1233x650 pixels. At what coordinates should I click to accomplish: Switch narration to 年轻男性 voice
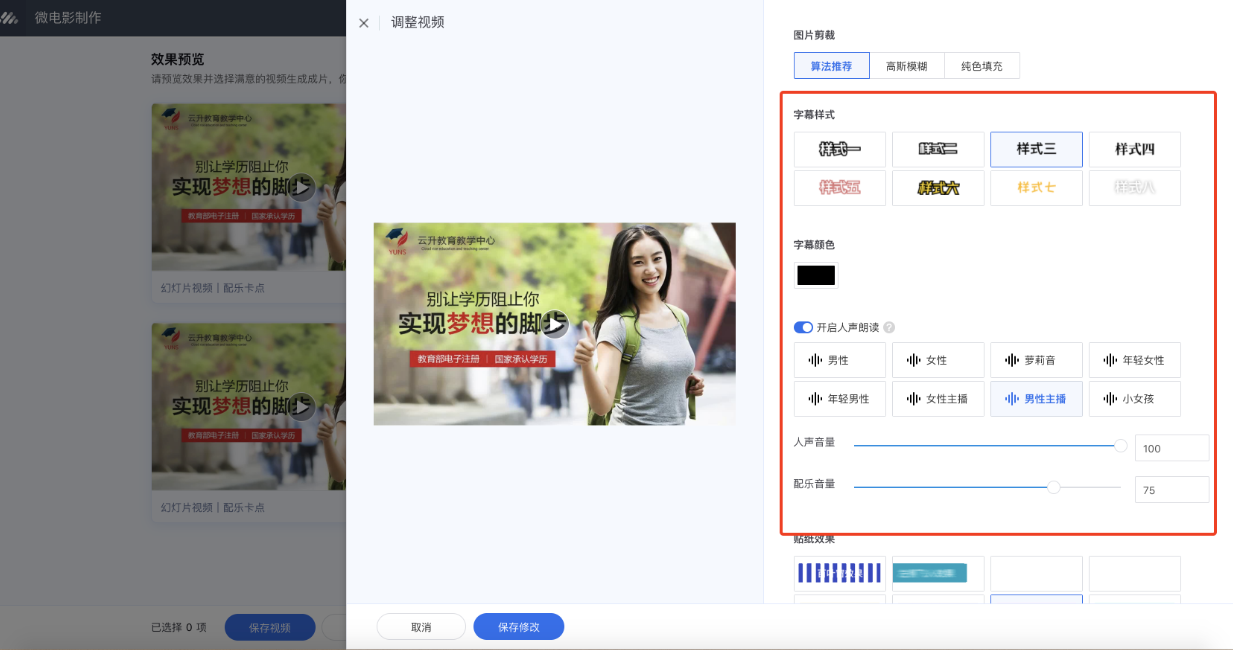pyautogui.click(x=839, y=398)
